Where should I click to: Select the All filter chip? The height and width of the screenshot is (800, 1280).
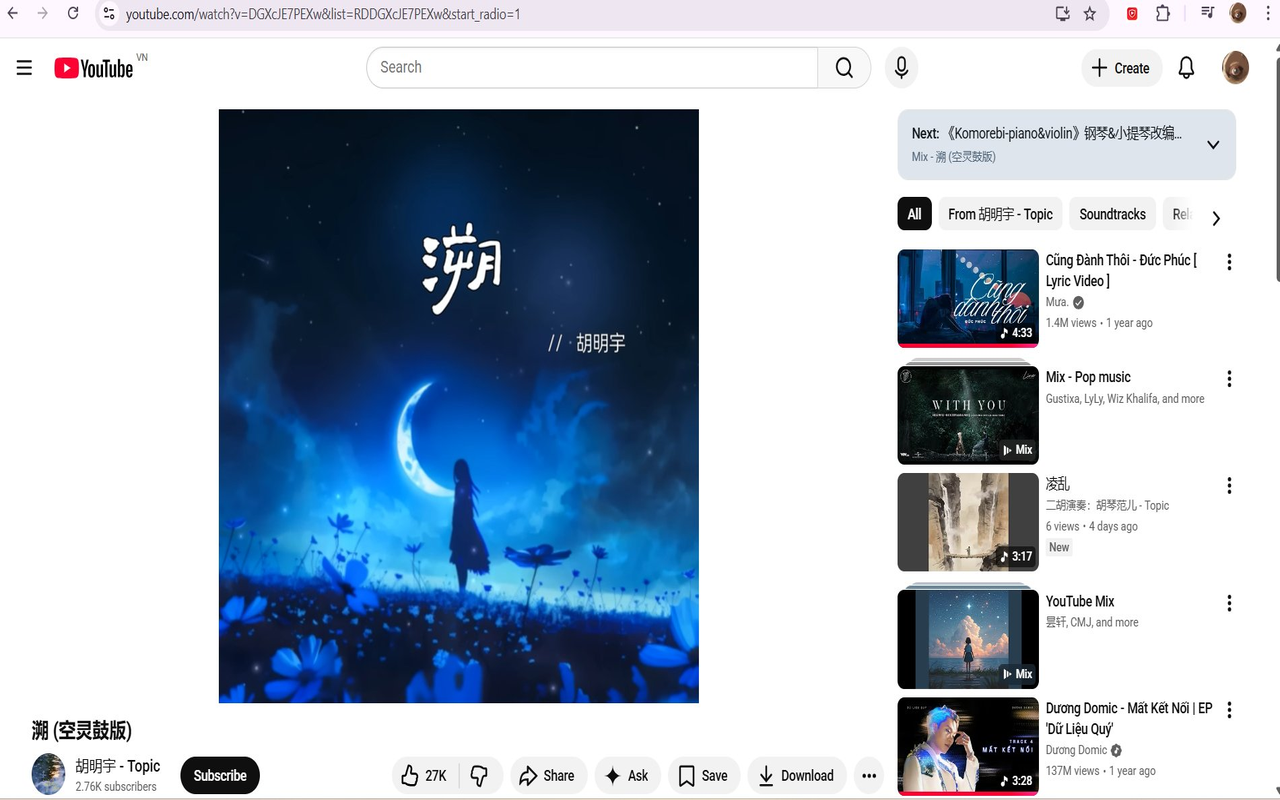tap(914, 214)
